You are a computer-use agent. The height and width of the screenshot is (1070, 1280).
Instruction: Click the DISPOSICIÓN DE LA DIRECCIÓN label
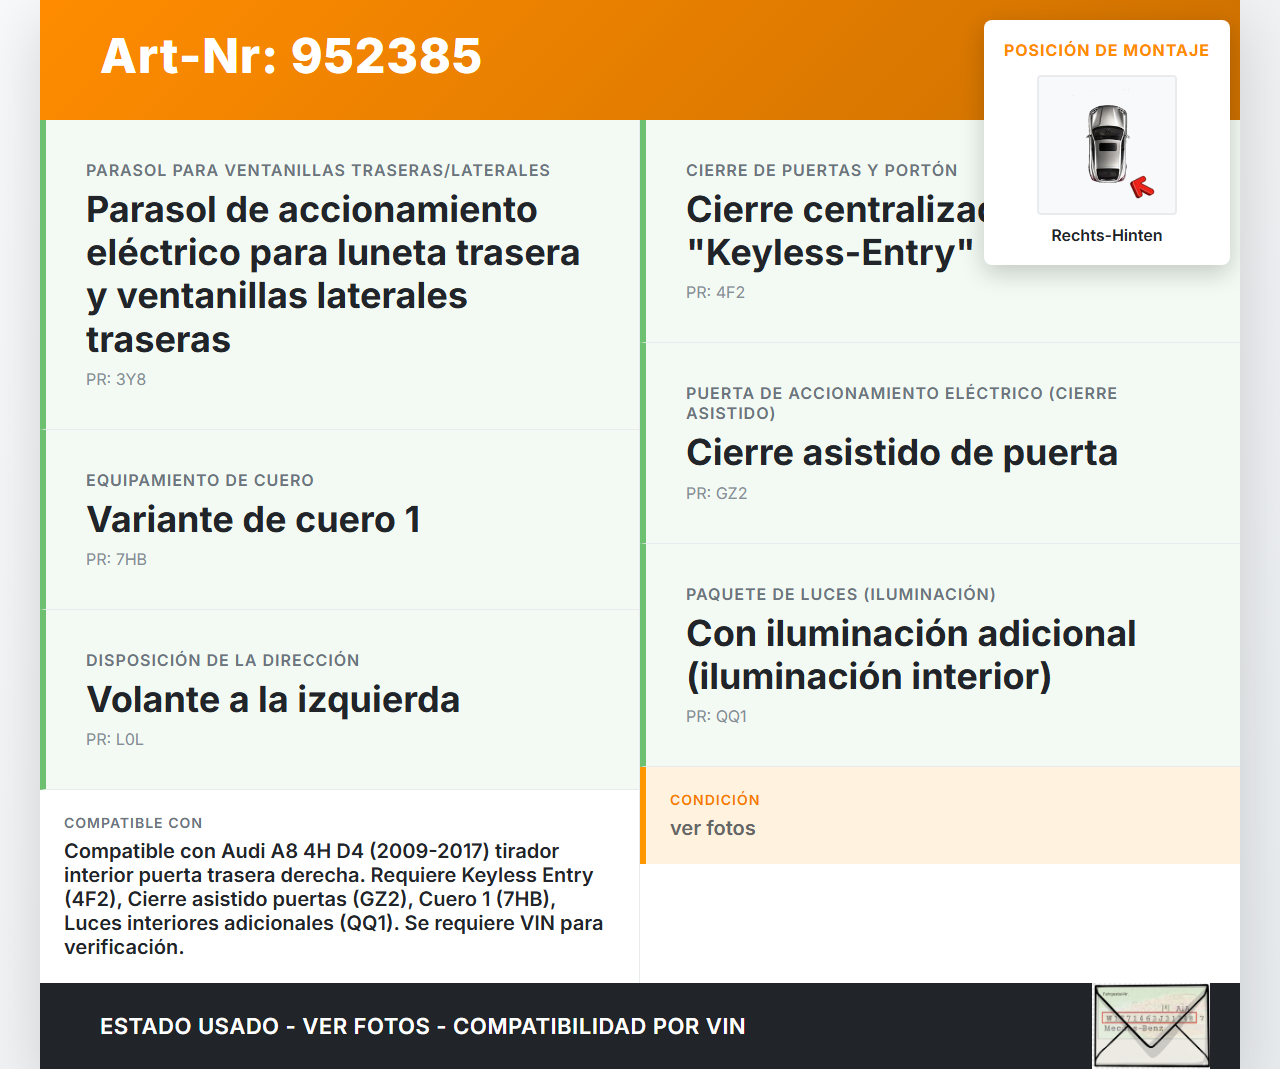coord(223,660)
